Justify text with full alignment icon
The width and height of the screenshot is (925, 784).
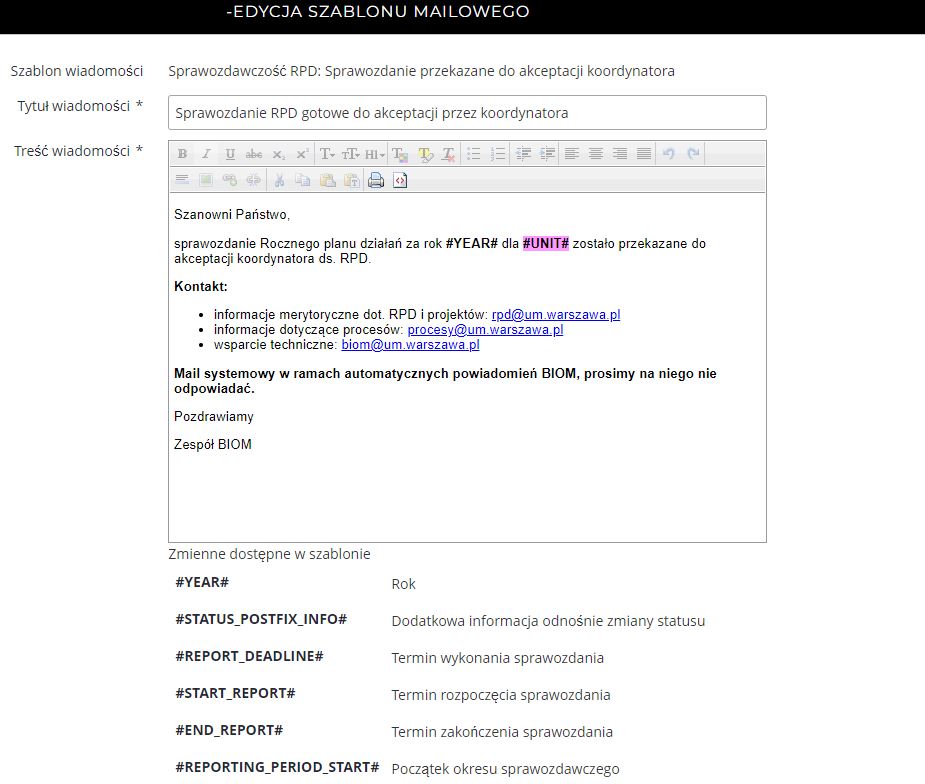point(644,154)
